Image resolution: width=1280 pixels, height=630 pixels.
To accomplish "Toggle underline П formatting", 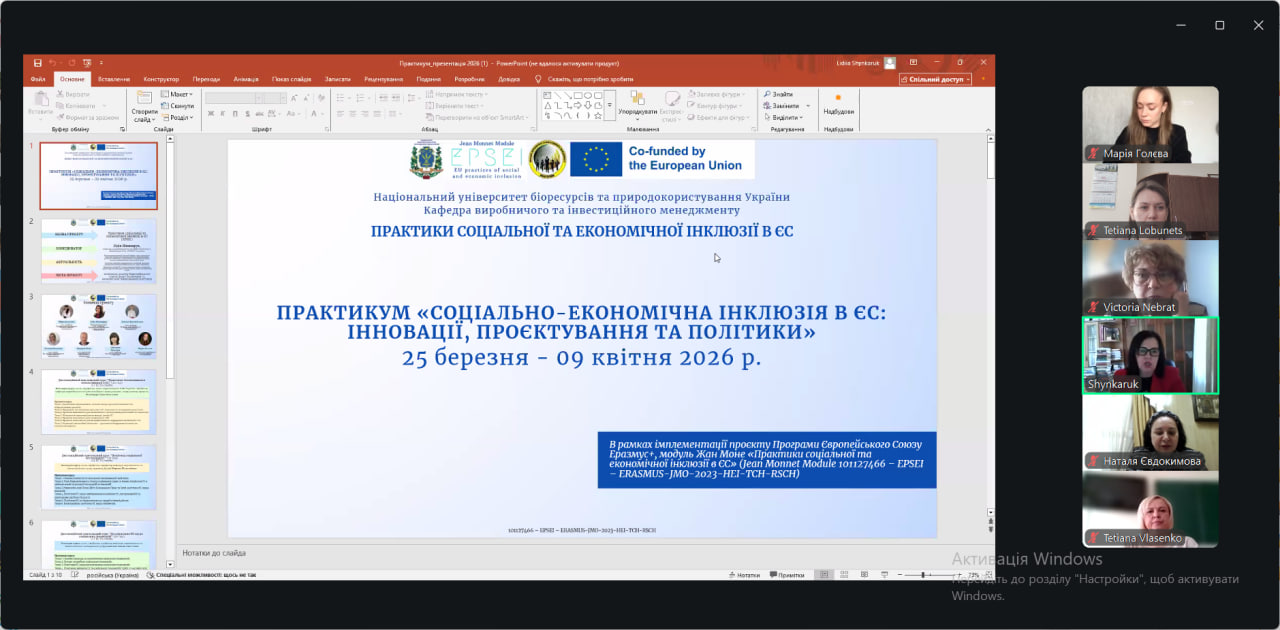I will click(234, 113).
